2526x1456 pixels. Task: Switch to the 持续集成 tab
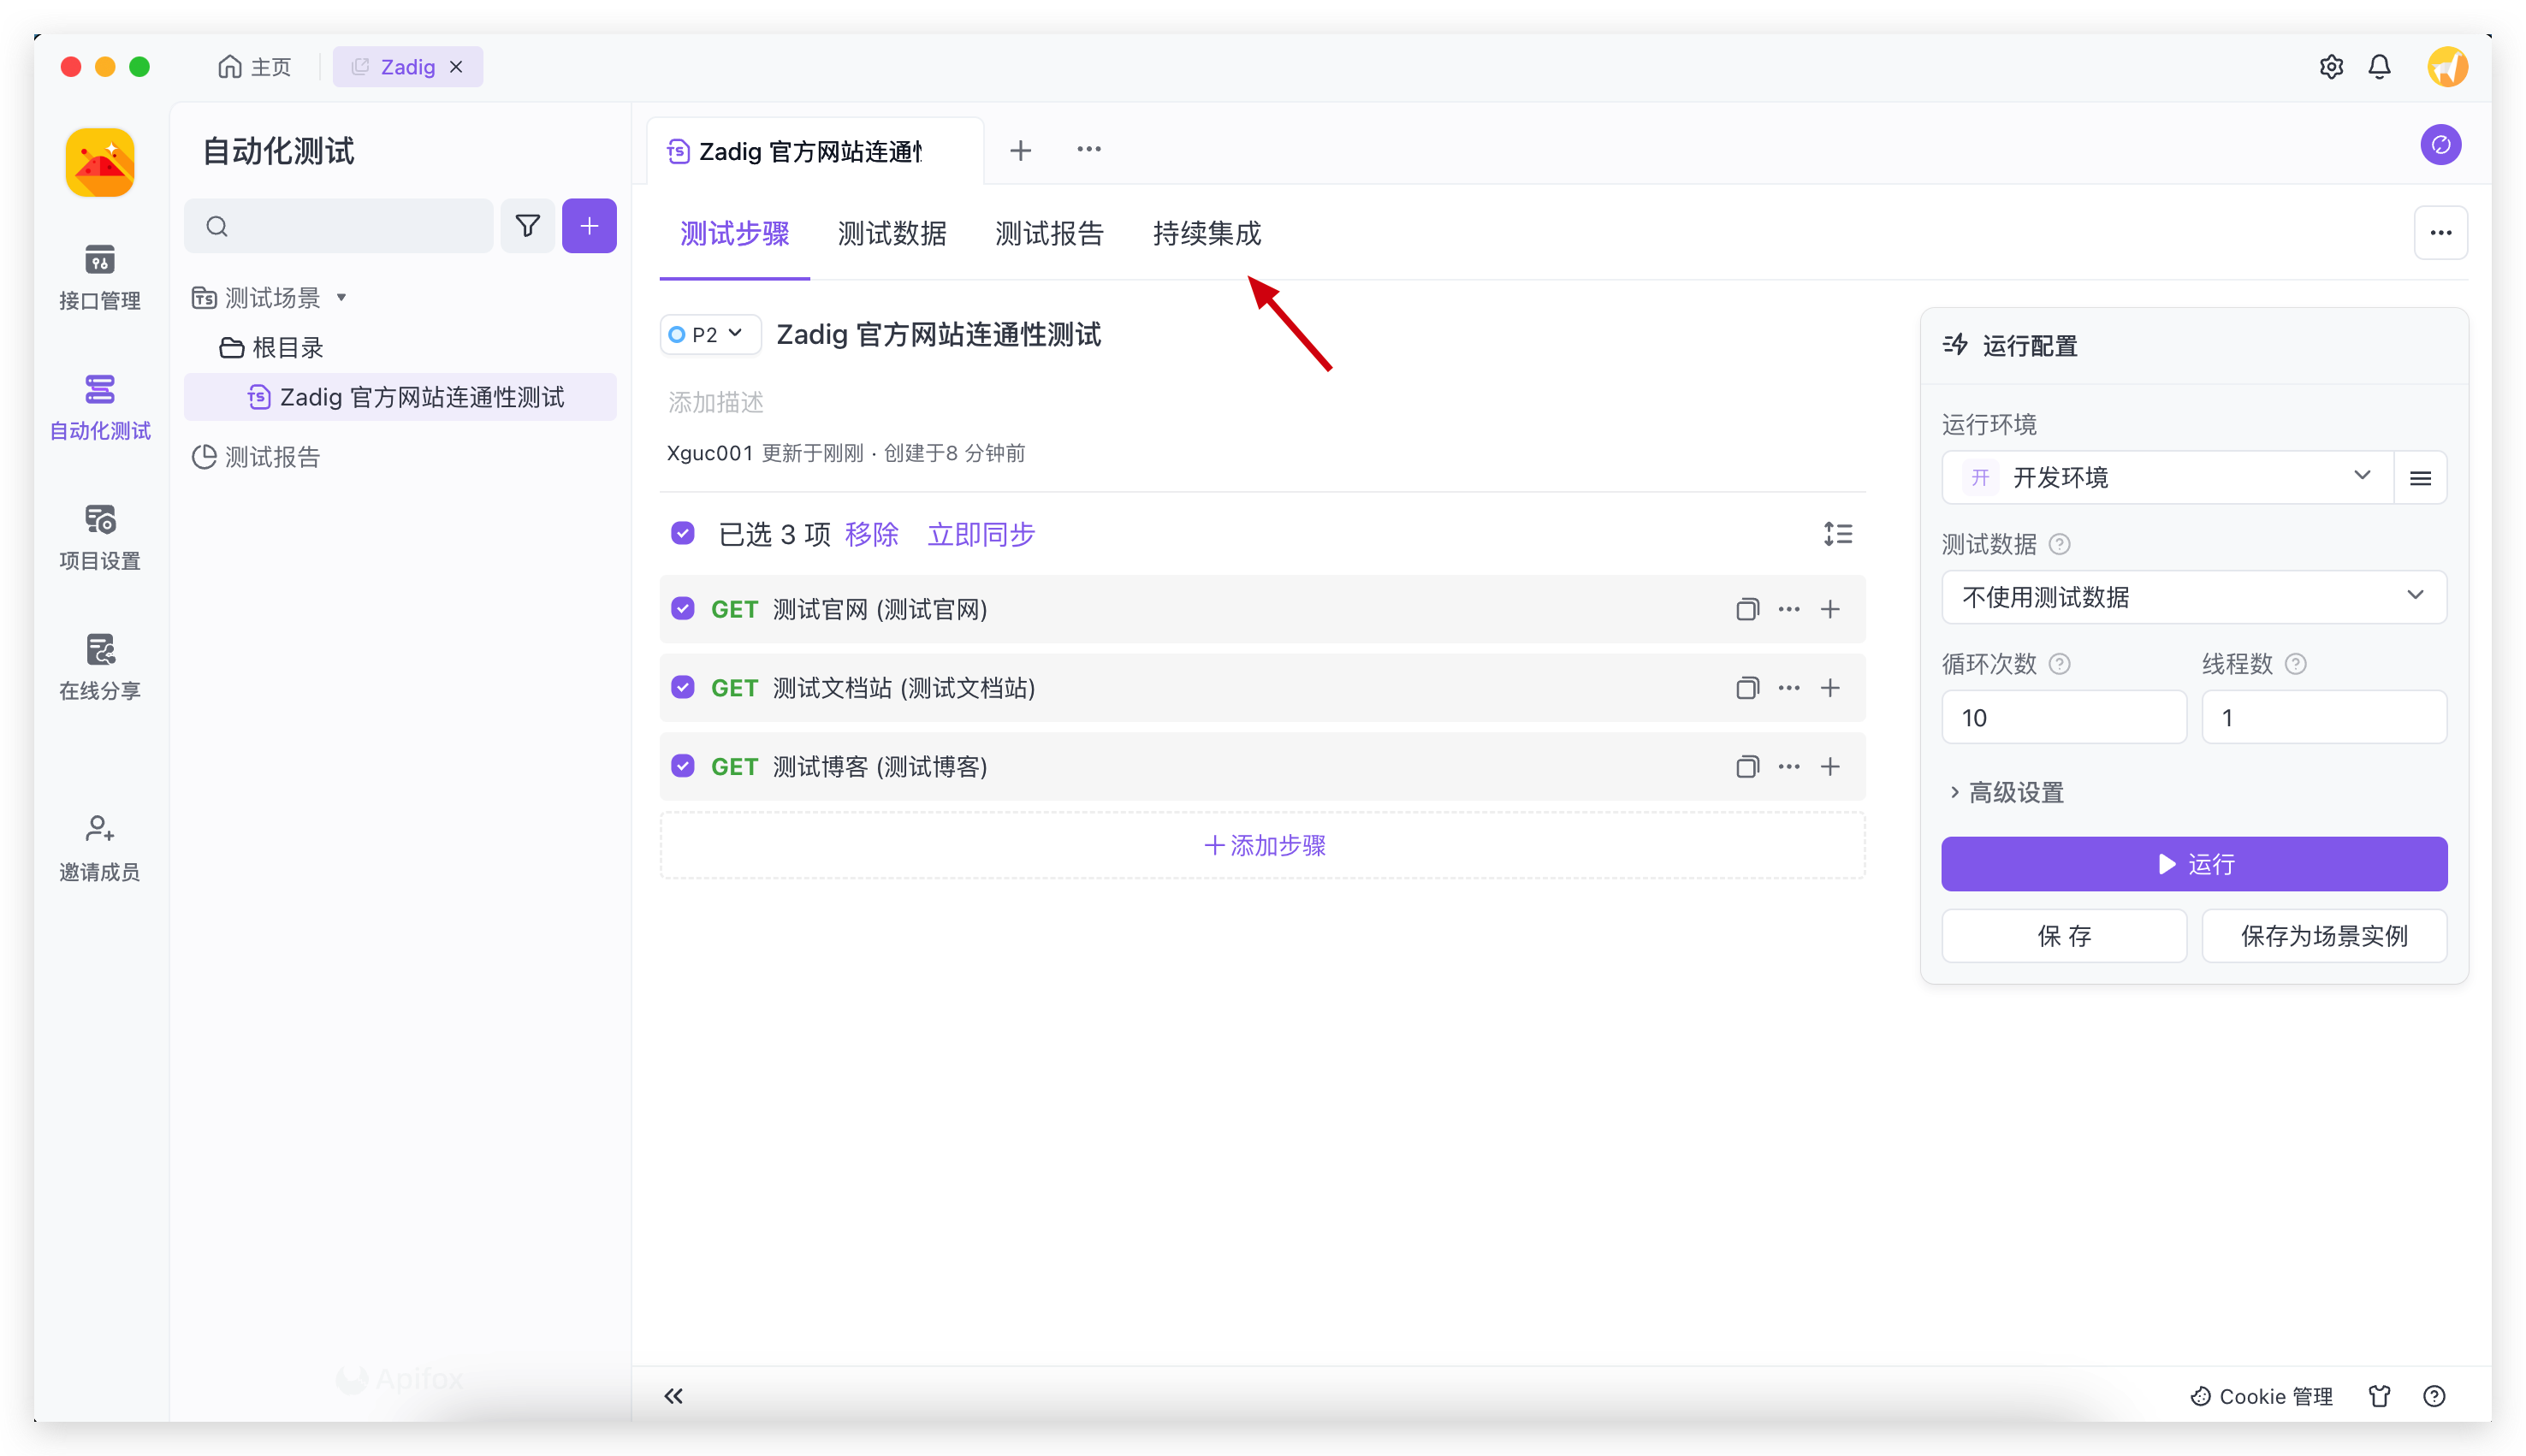coord(1206,233)
